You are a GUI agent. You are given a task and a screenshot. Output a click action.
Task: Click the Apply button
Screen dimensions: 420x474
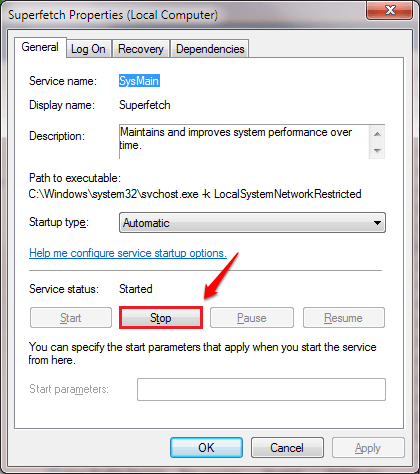368,448
